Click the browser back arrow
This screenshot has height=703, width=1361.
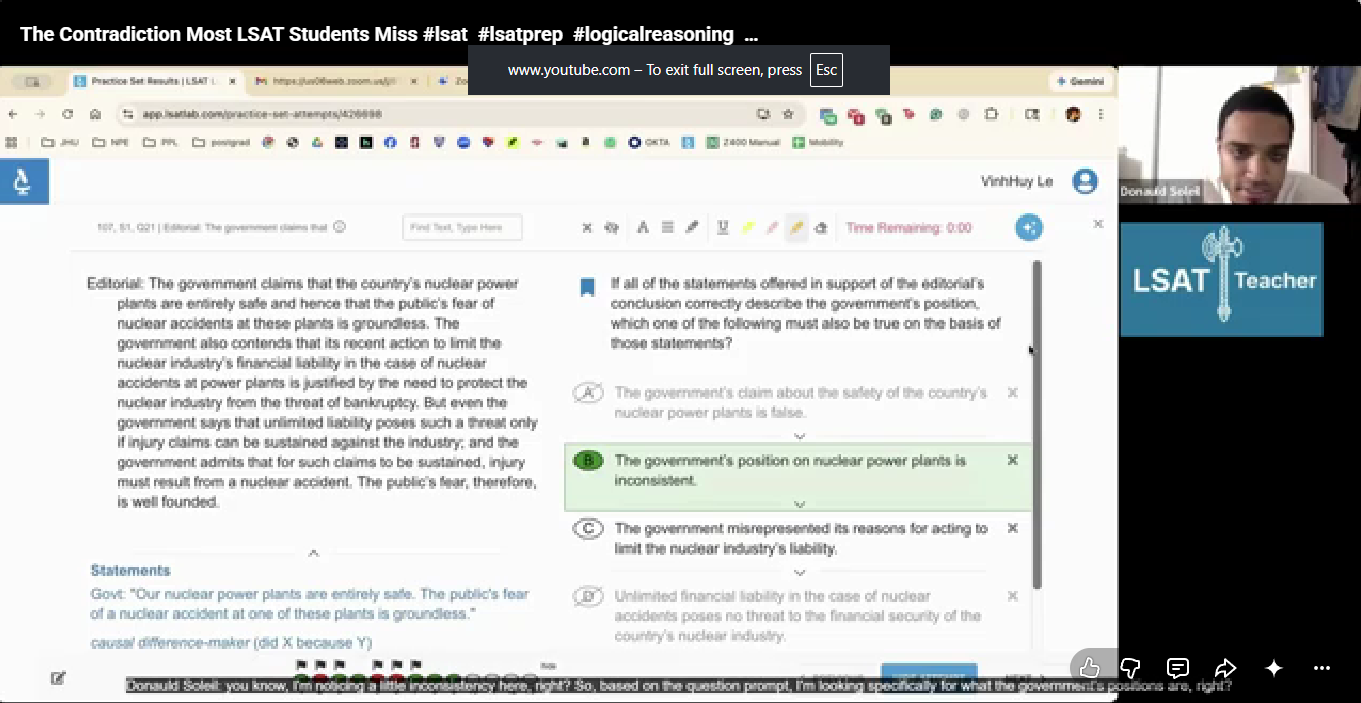(14, 114)
